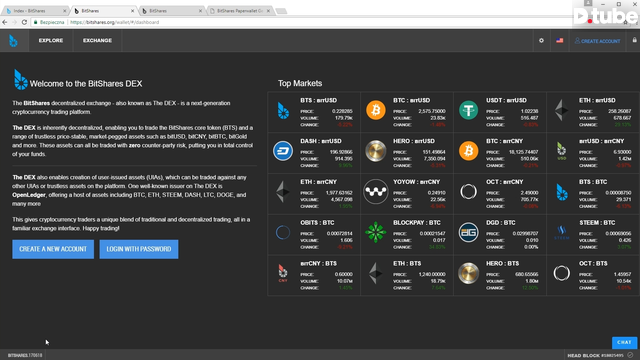Click the HERO coin icon for HERO : bitUSD

click(x=376, y=151)
